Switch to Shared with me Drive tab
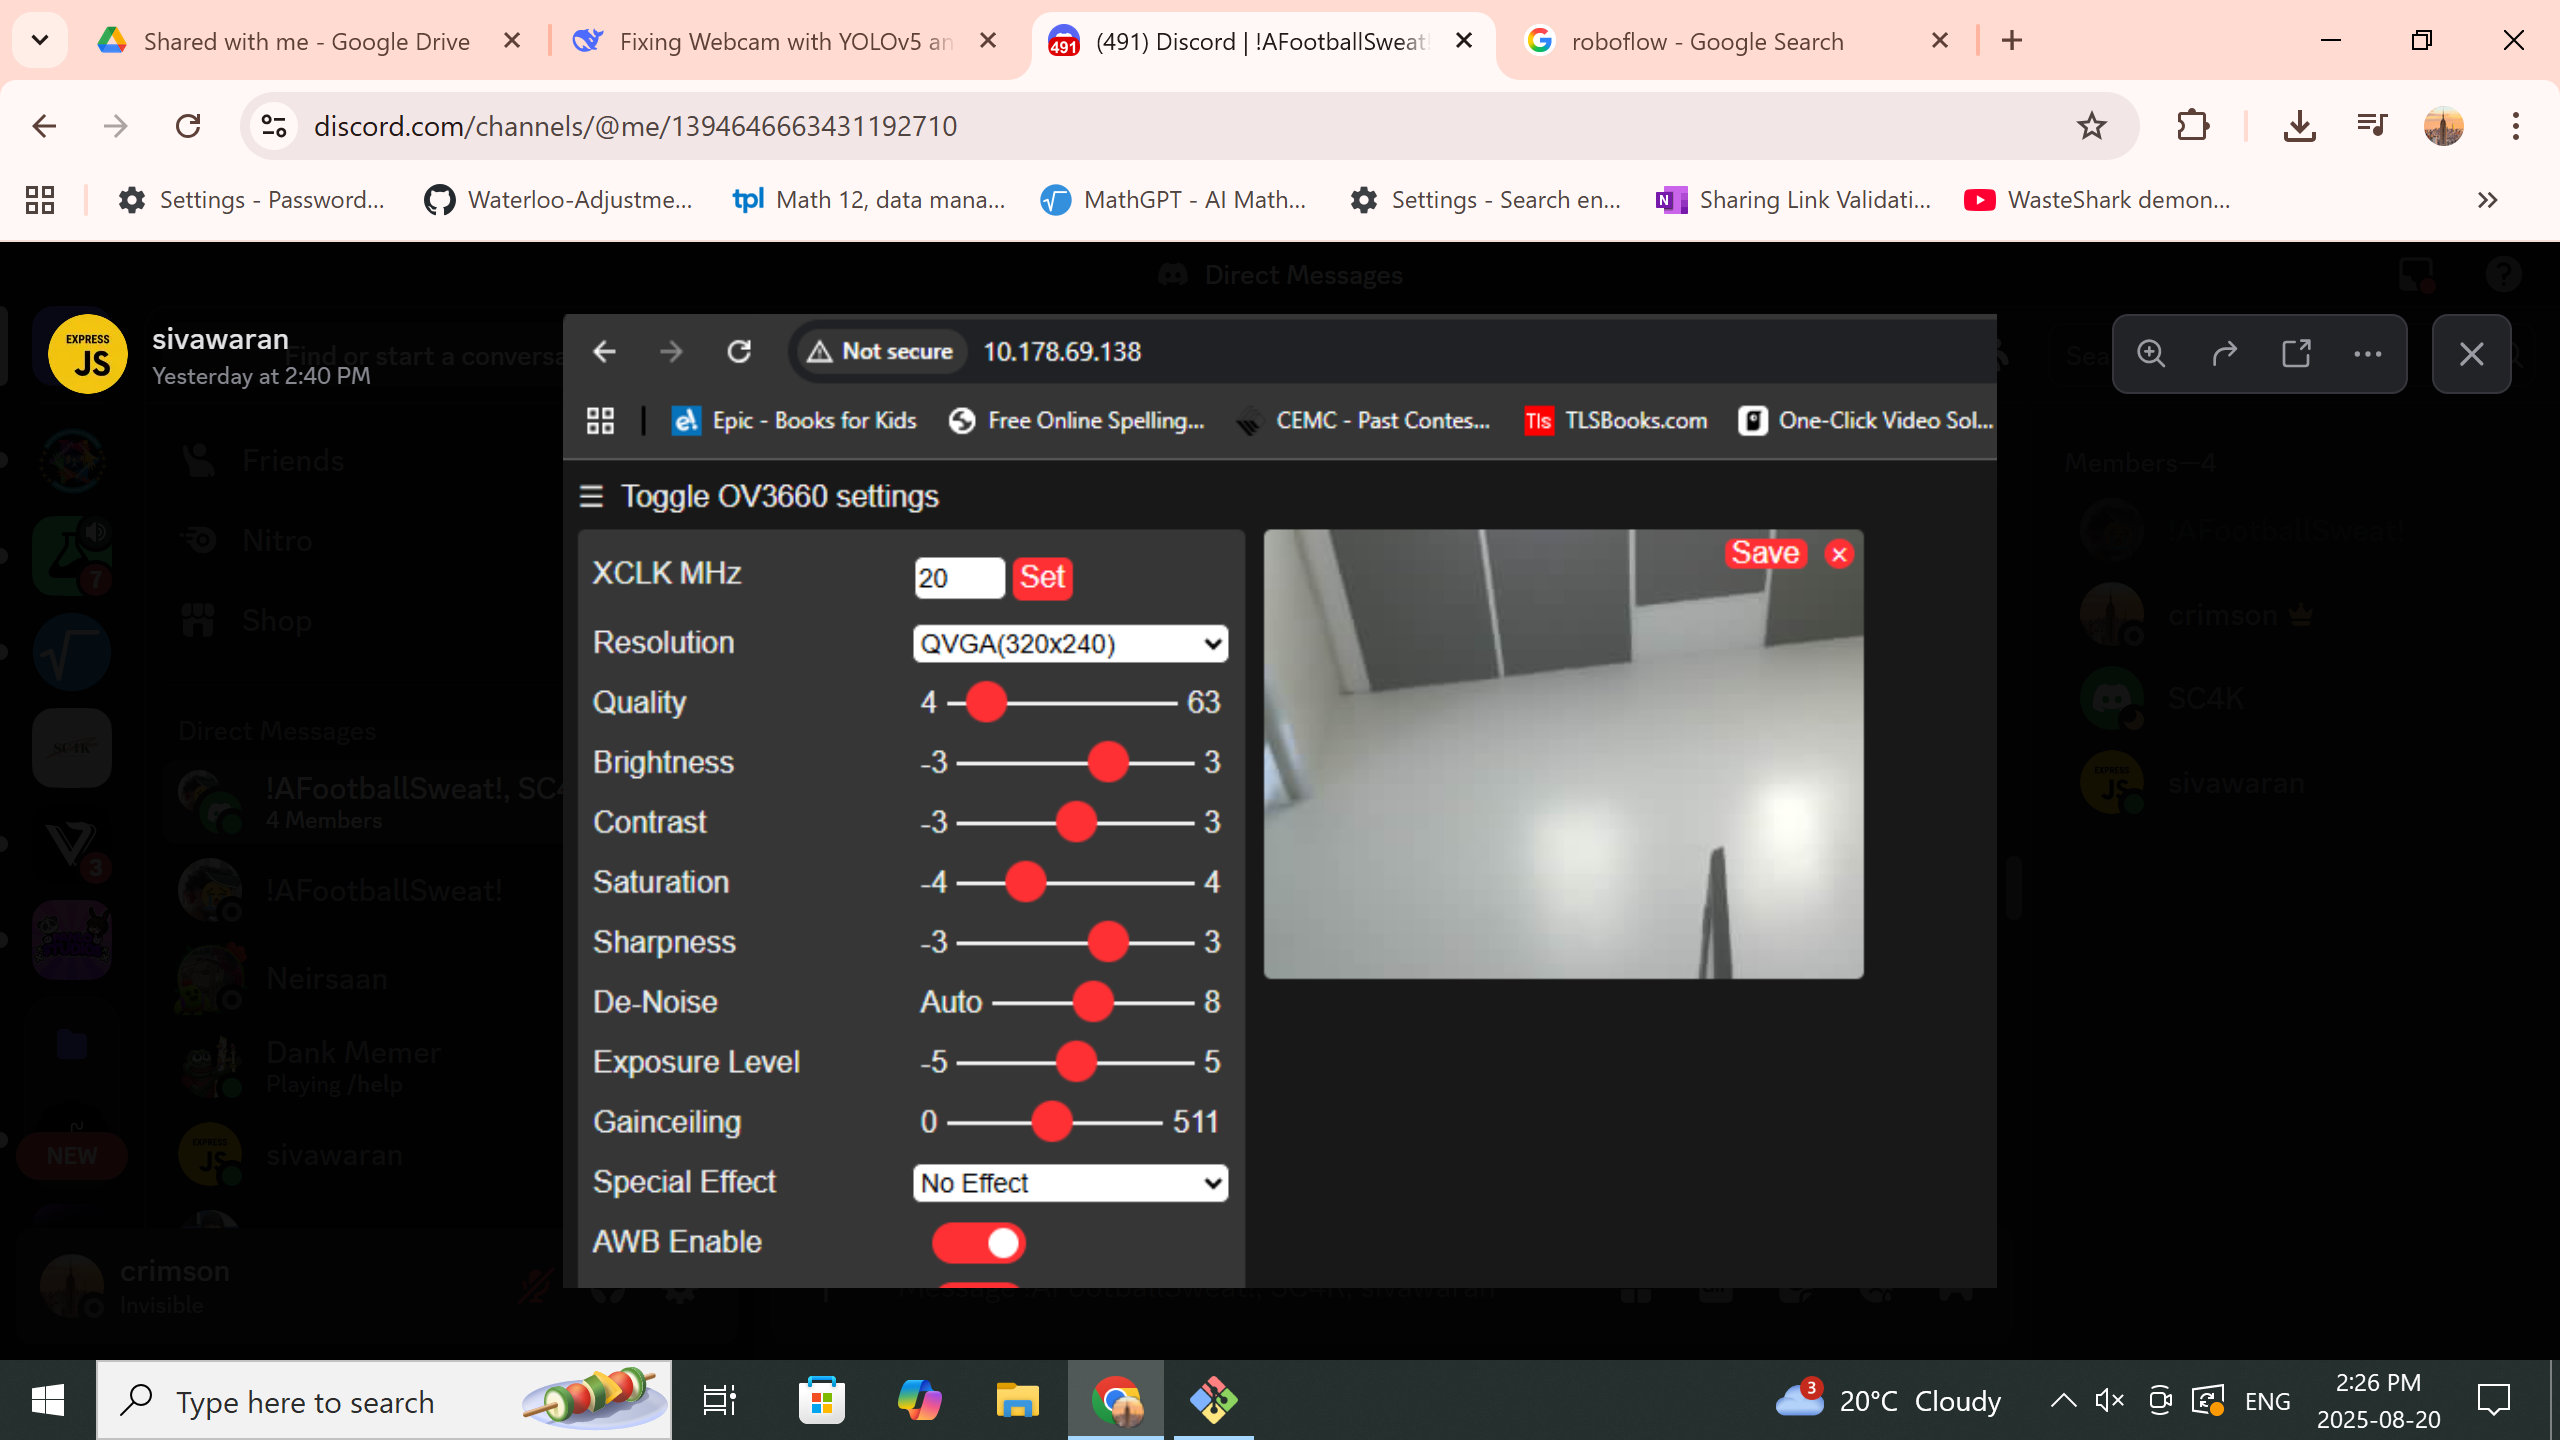 (x=306, y=41)
